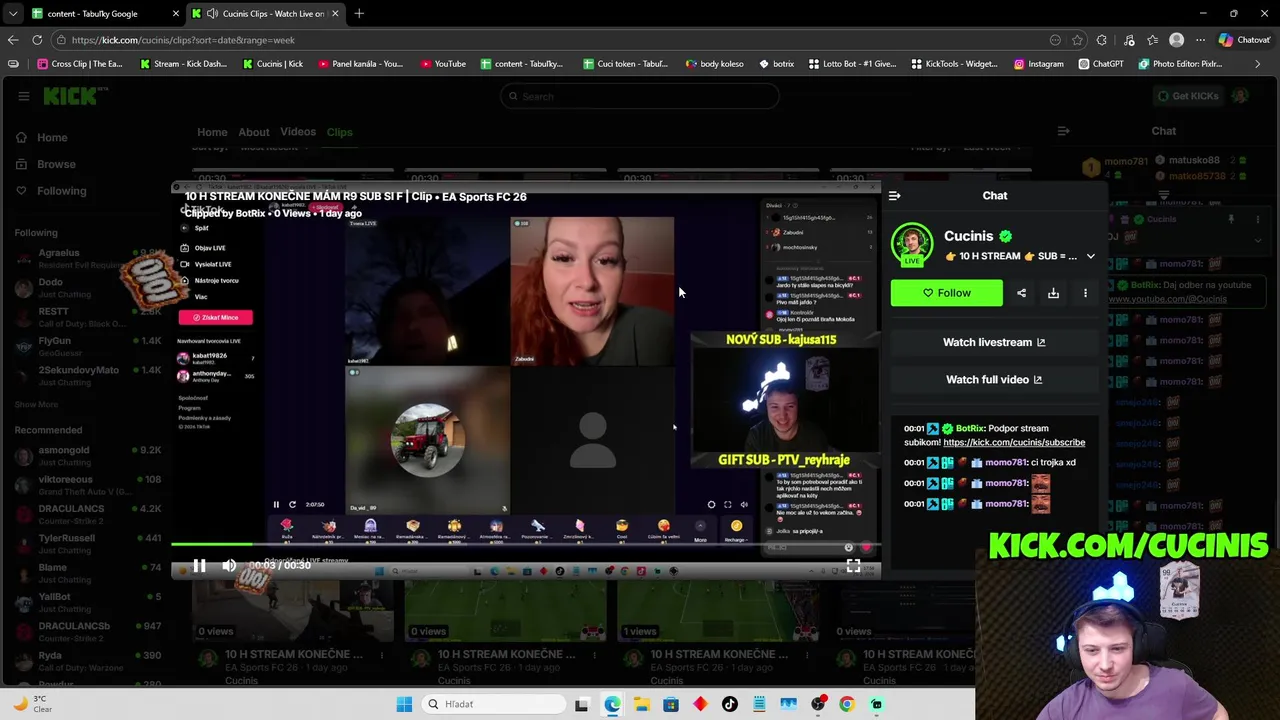Image resolution: width=1280 pixels, height=720 pixels.
Task: Open Browse in Kick sidebar
Action: point(56,164)
